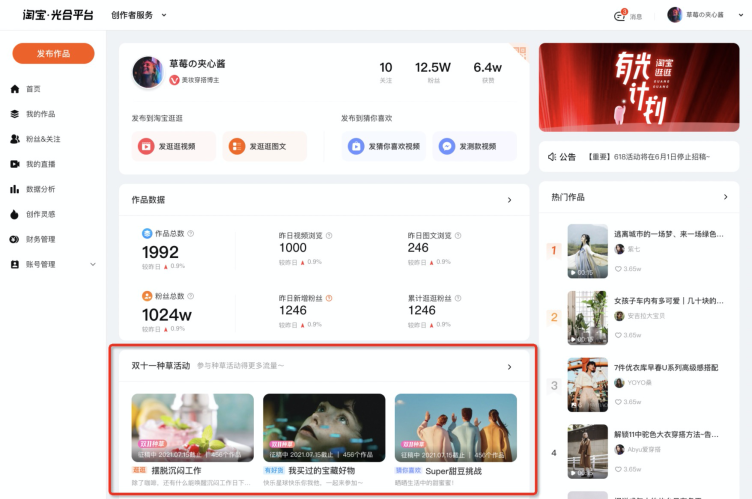Click the 发逛逛图文 button
The height and width of the screenshot is (499, 752).
[x=264, y=146]
